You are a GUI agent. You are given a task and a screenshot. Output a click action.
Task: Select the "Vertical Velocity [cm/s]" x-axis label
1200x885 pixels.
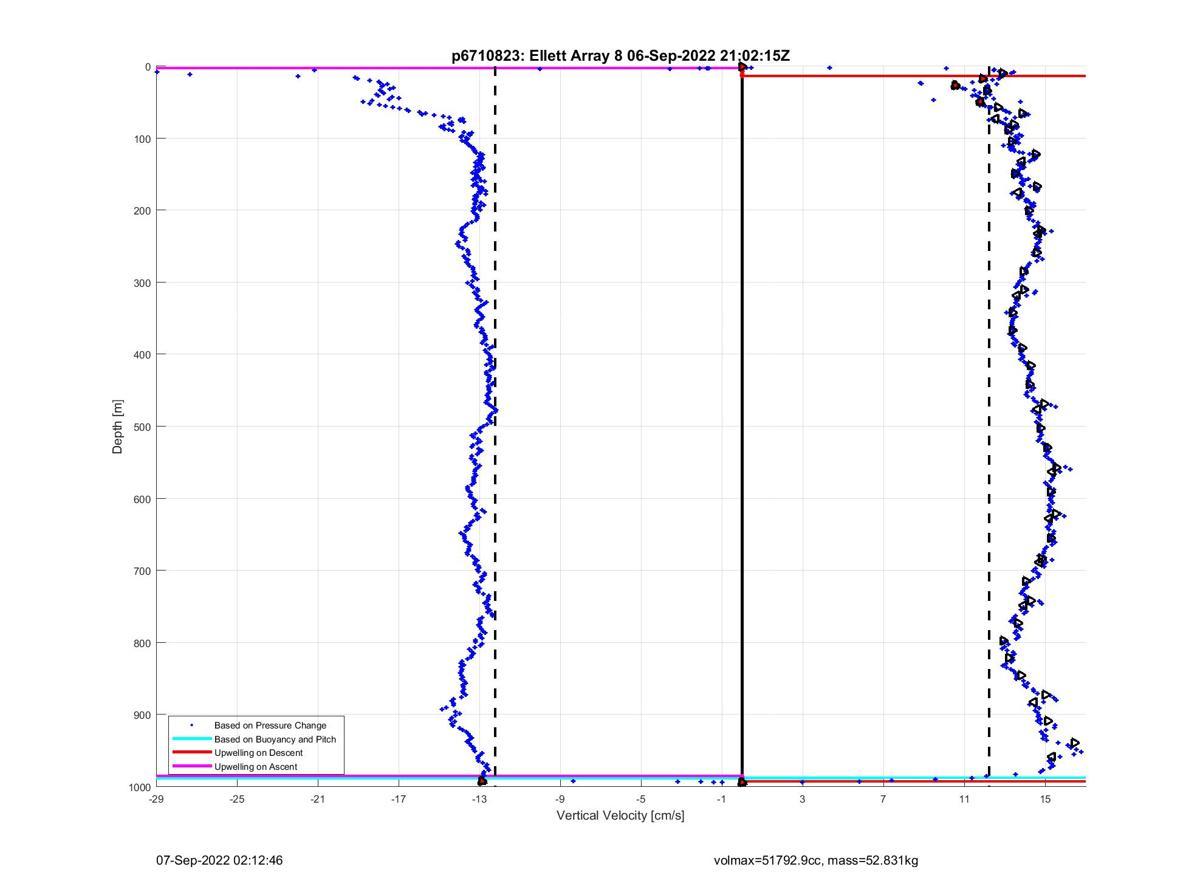620,816
